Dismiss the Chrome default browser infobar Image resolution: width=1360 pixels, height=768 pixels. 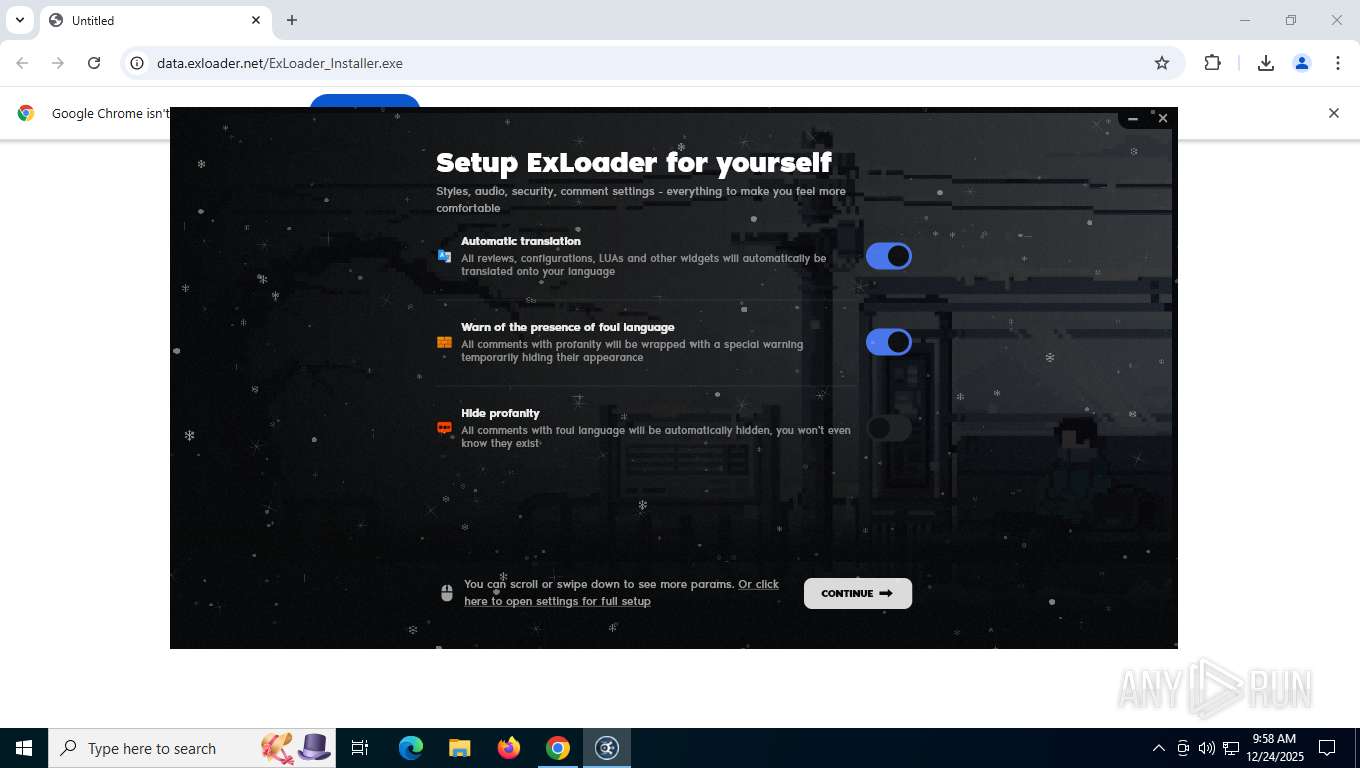point(1333,113)
